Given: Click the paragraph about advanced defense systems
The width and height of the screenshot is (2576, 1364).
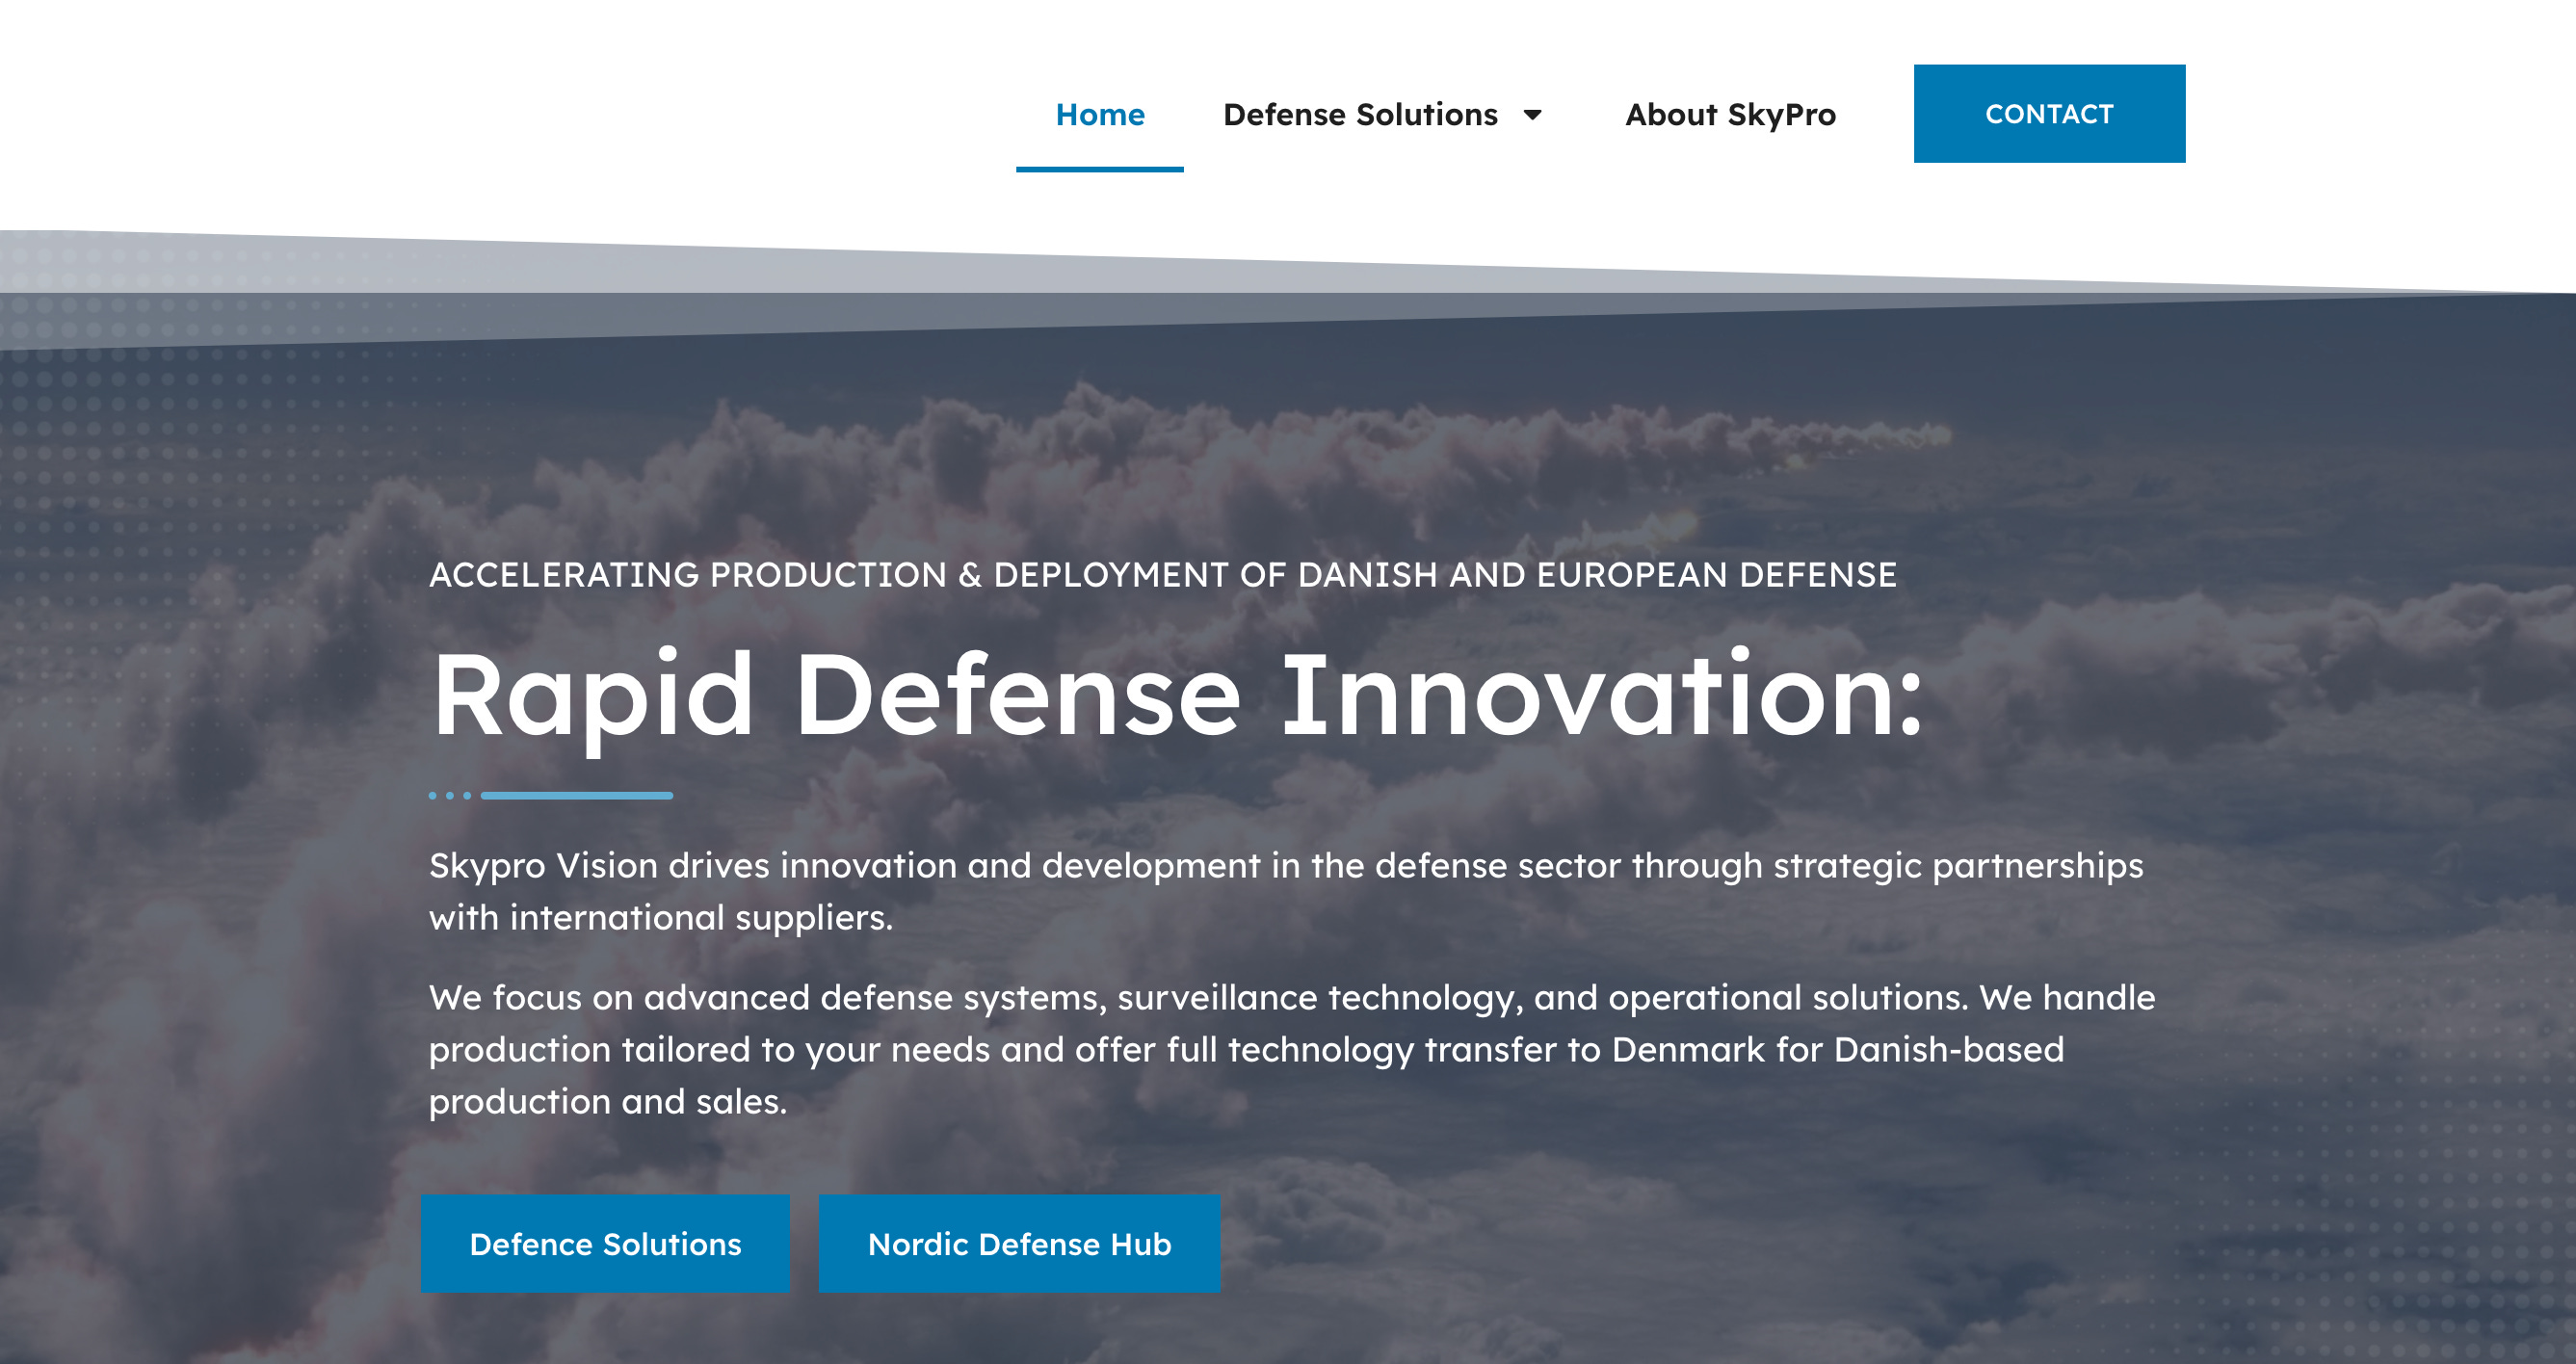Looking at the screenshot, I should [x=1290, y=1048].
